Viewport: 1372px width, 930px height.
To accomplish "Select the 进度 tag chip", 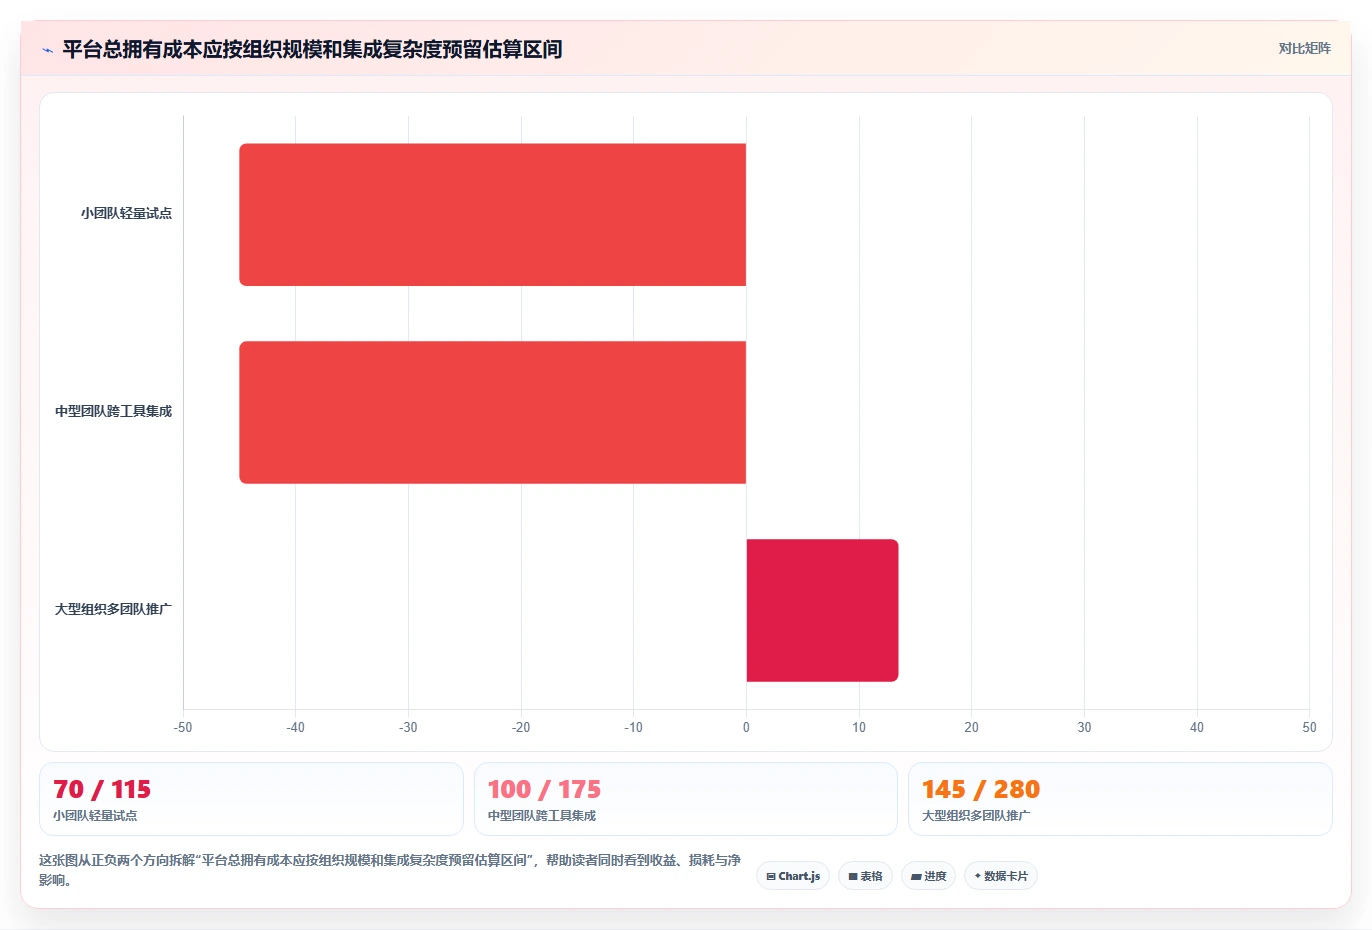I will click(x=928, y=876).
